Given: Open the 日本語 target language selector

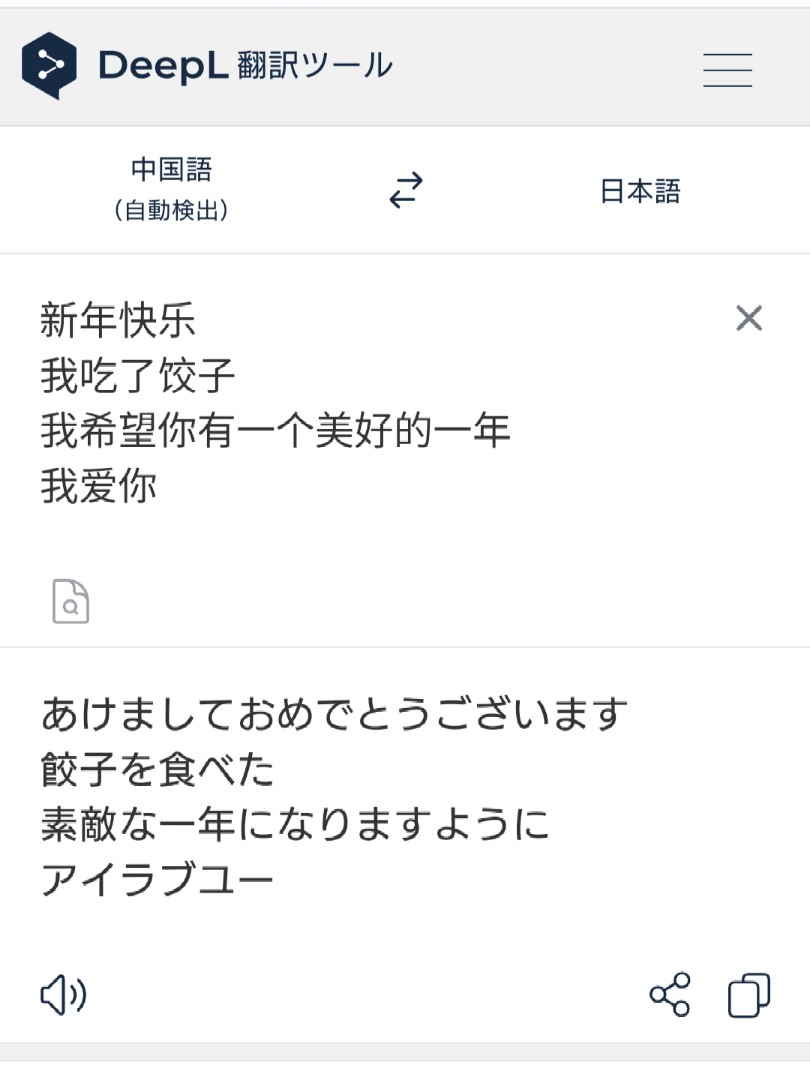Looking at the screenshot, I should [640, 191].
